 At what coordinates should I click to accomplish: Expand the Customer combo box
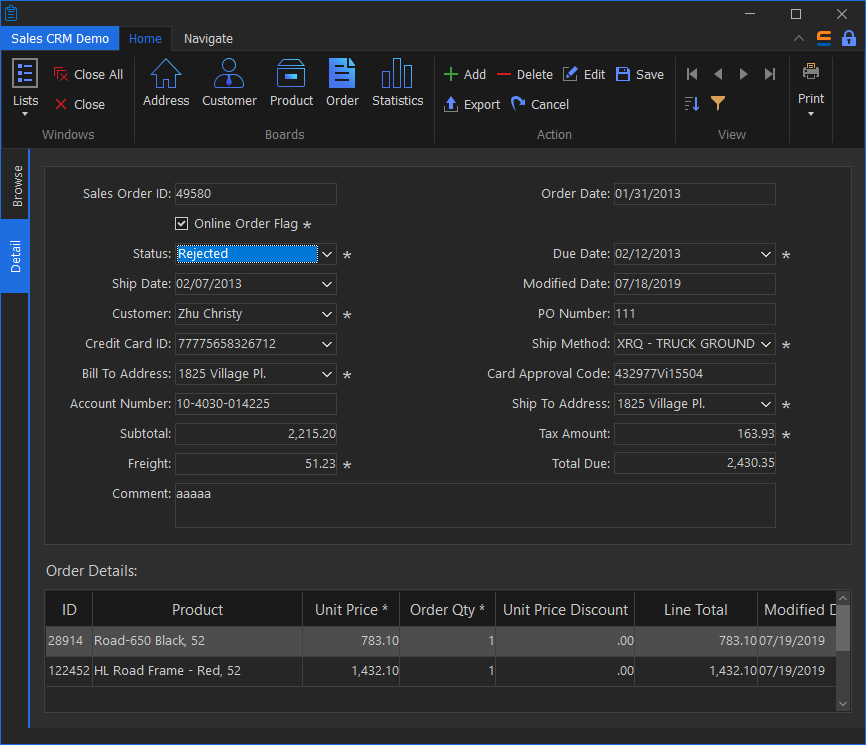click(327, 314)
